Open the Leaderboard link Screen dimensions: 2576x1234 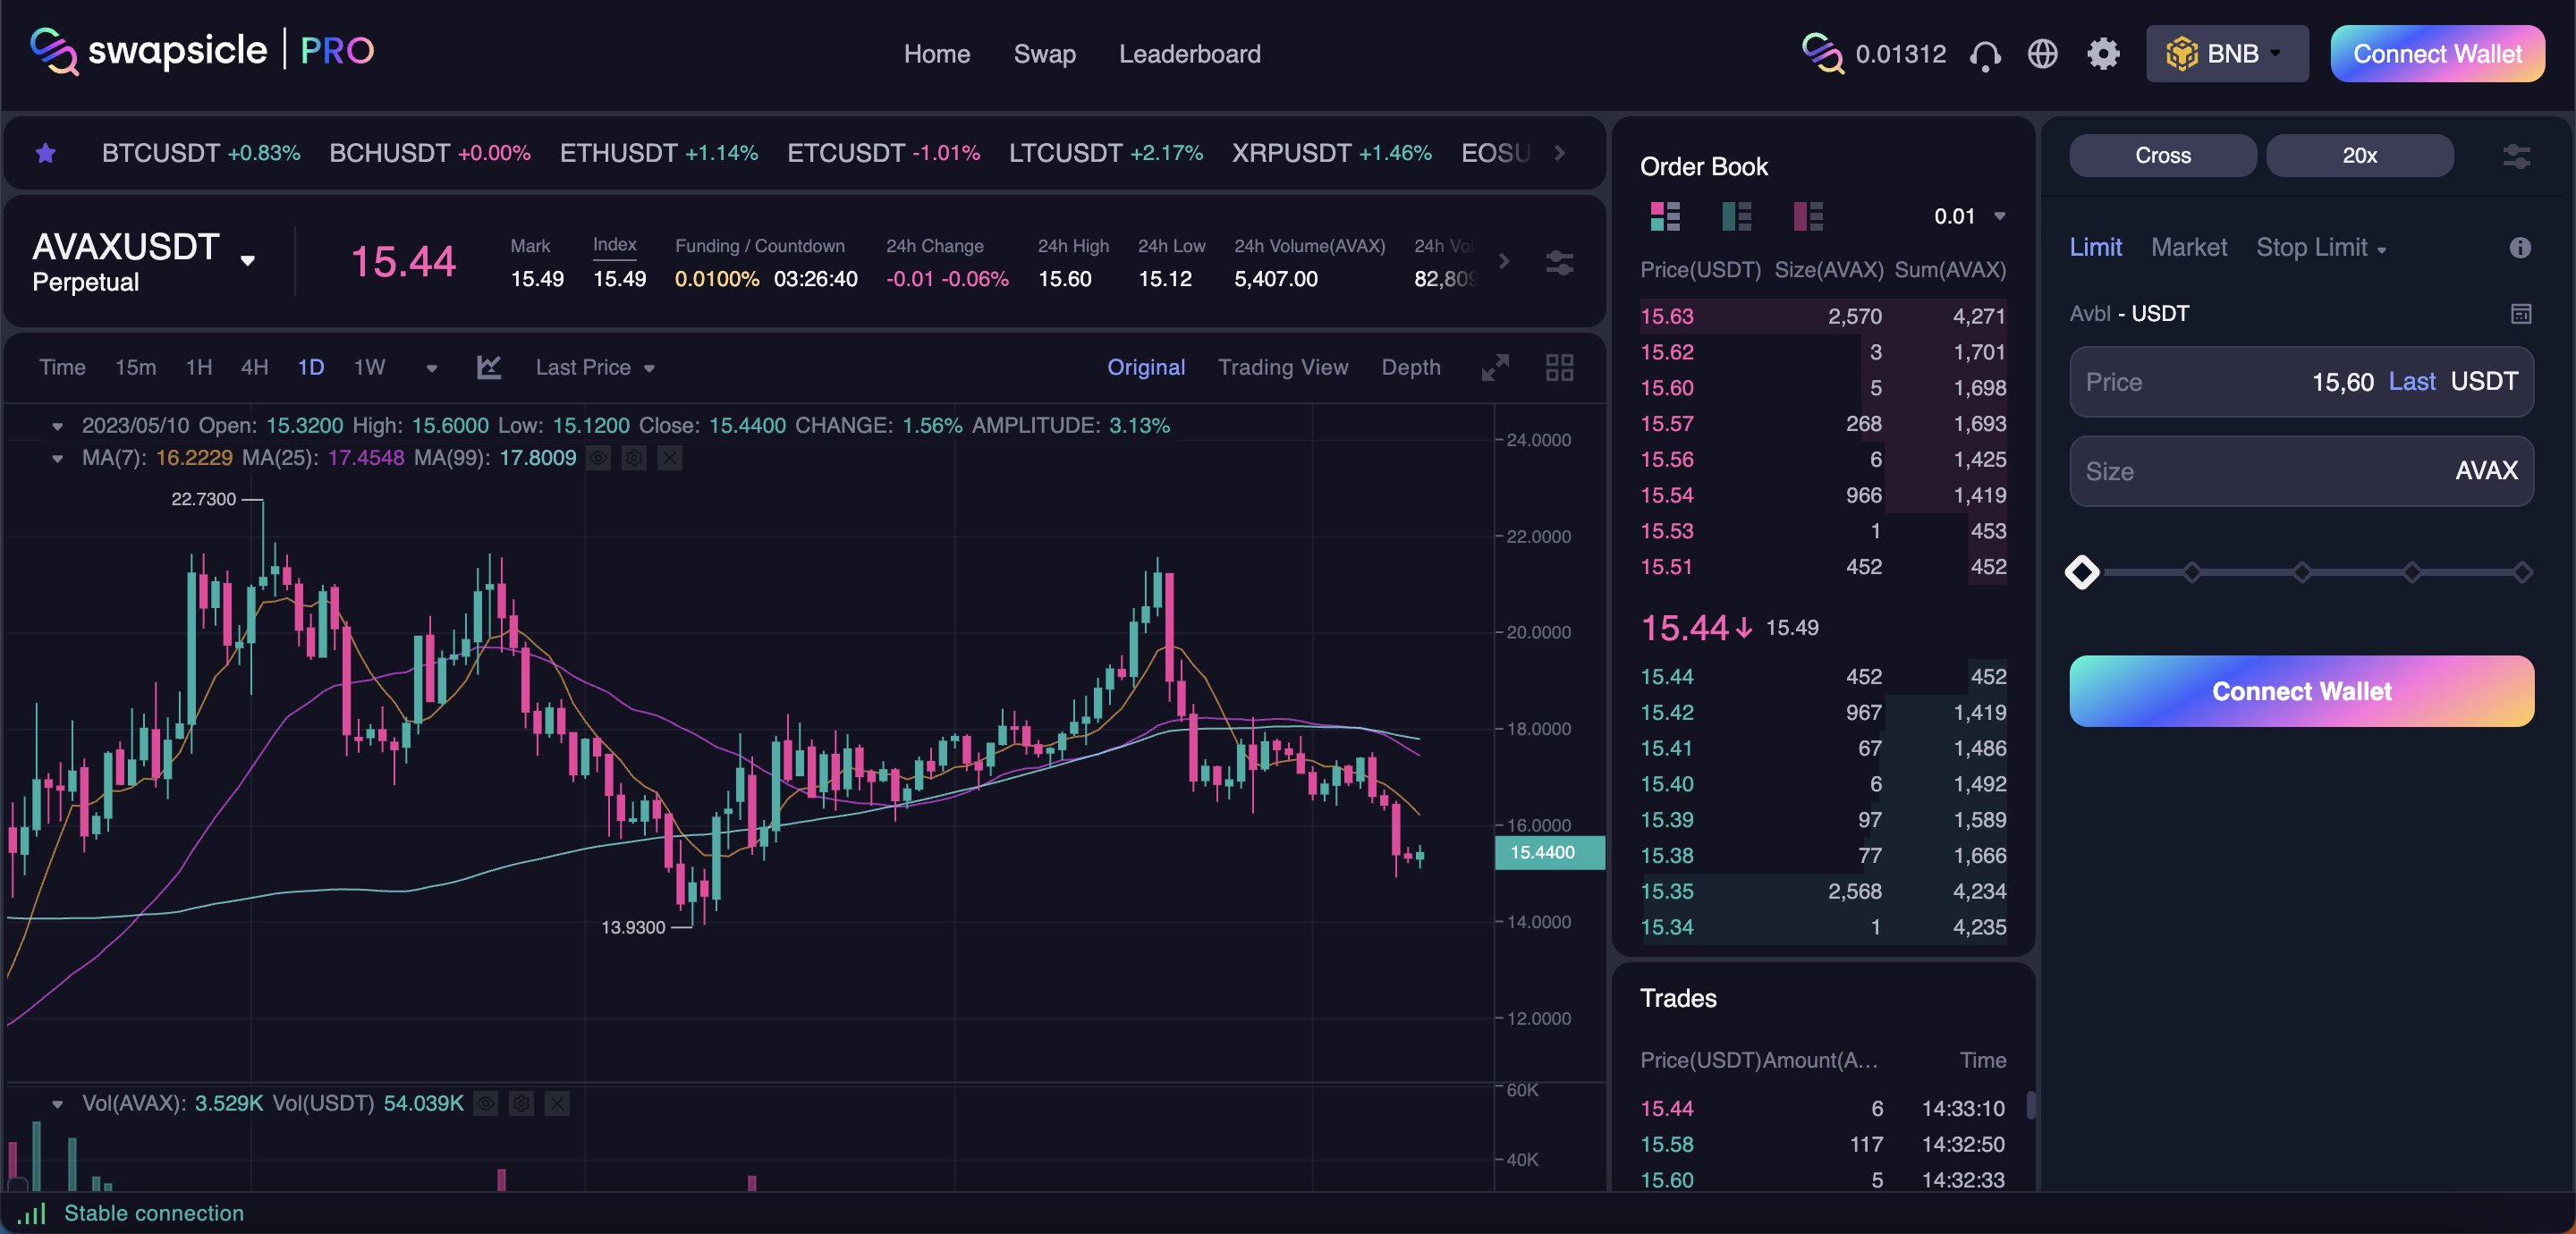click(1189, 54)
